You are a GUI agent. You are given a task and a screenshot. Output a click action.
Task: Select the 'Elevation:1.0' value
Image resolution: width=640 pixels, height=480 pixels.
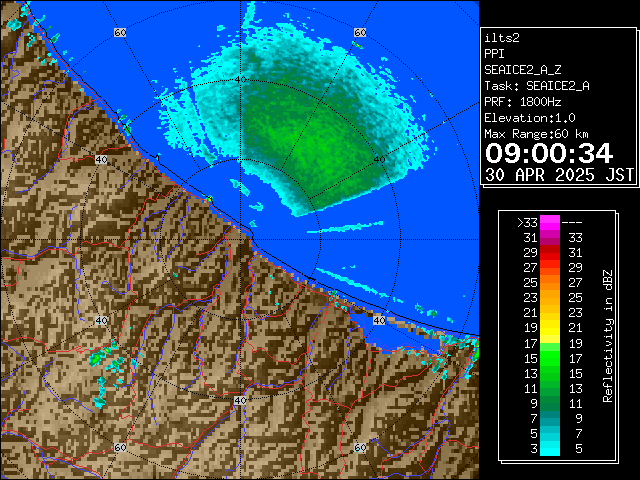click(529, 118)
